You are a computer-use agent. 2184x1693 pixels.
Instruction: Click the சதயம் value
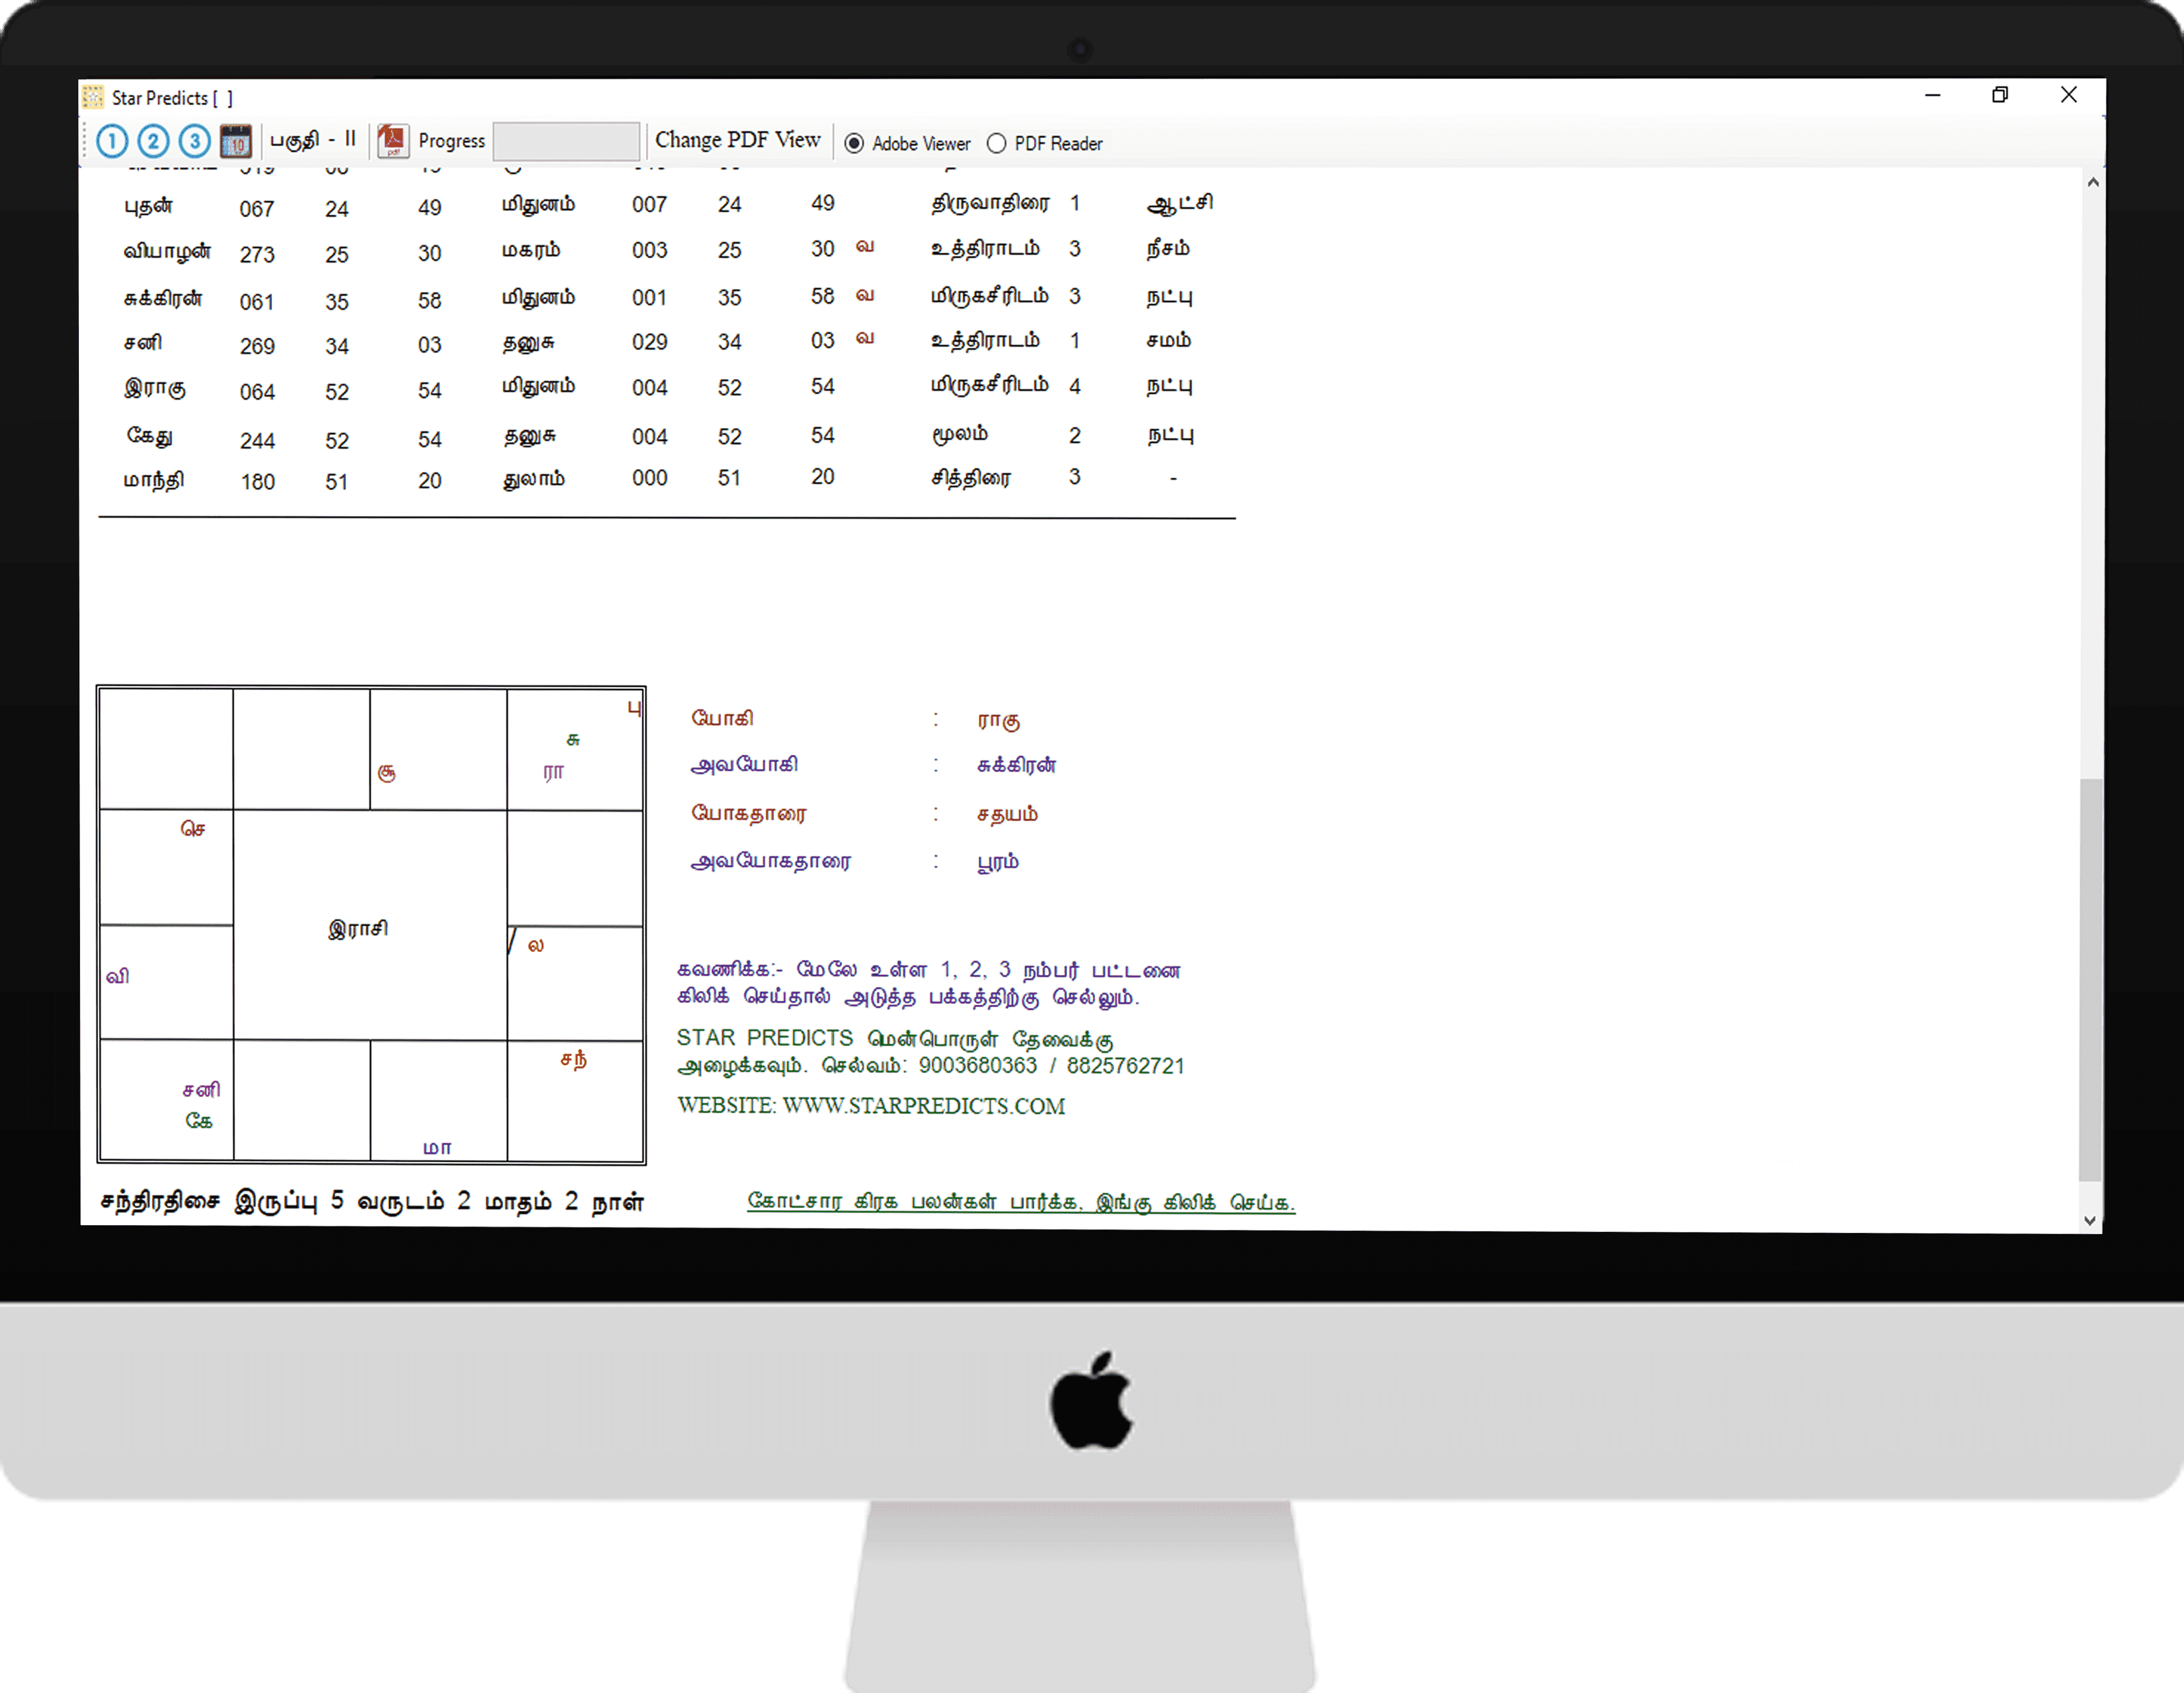[x=1008, y=814]
